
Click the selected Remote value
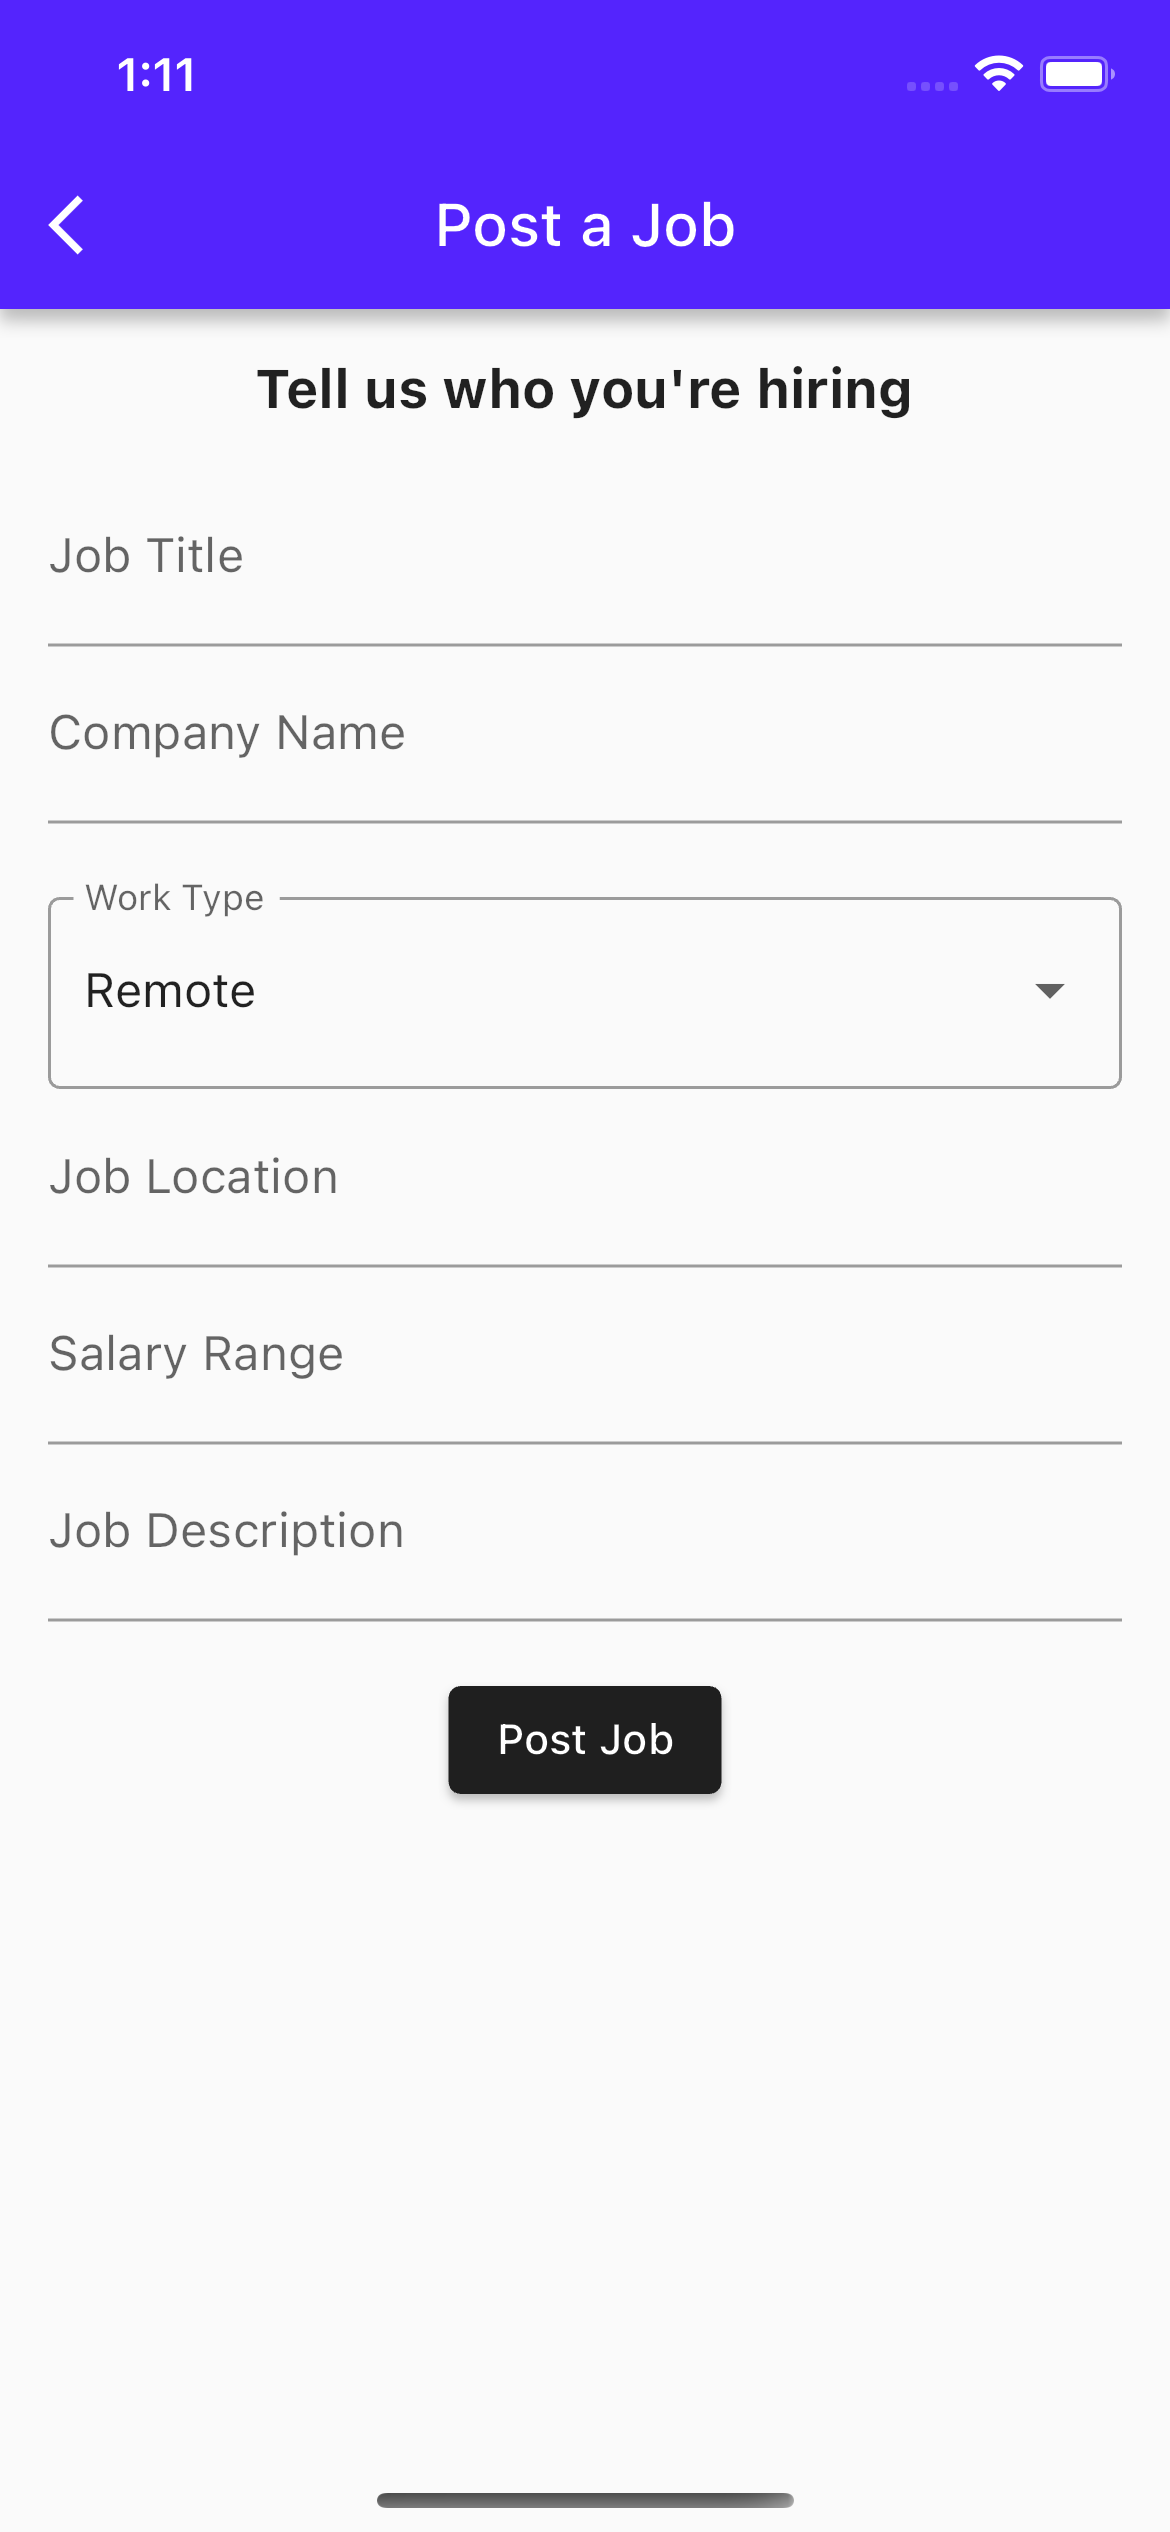coord(170,991)
